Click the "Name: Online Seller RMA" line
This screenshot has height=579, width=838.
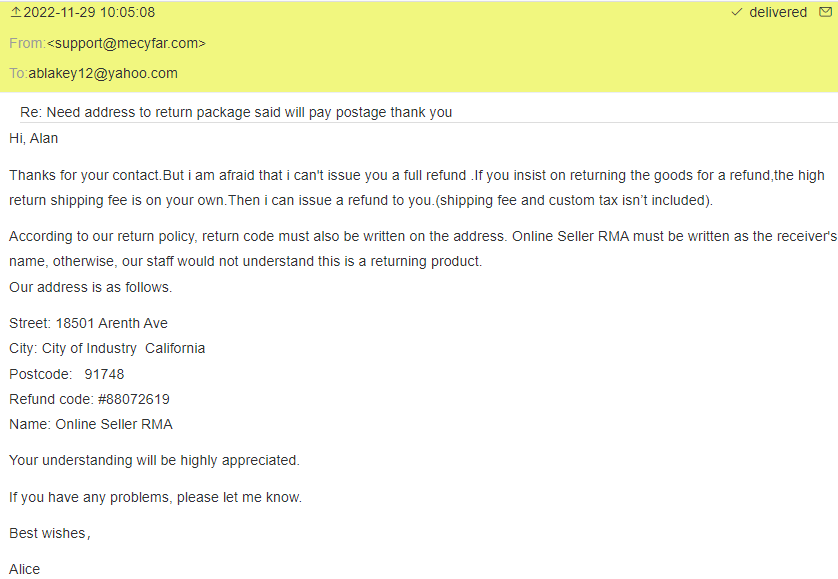[91, 424]
